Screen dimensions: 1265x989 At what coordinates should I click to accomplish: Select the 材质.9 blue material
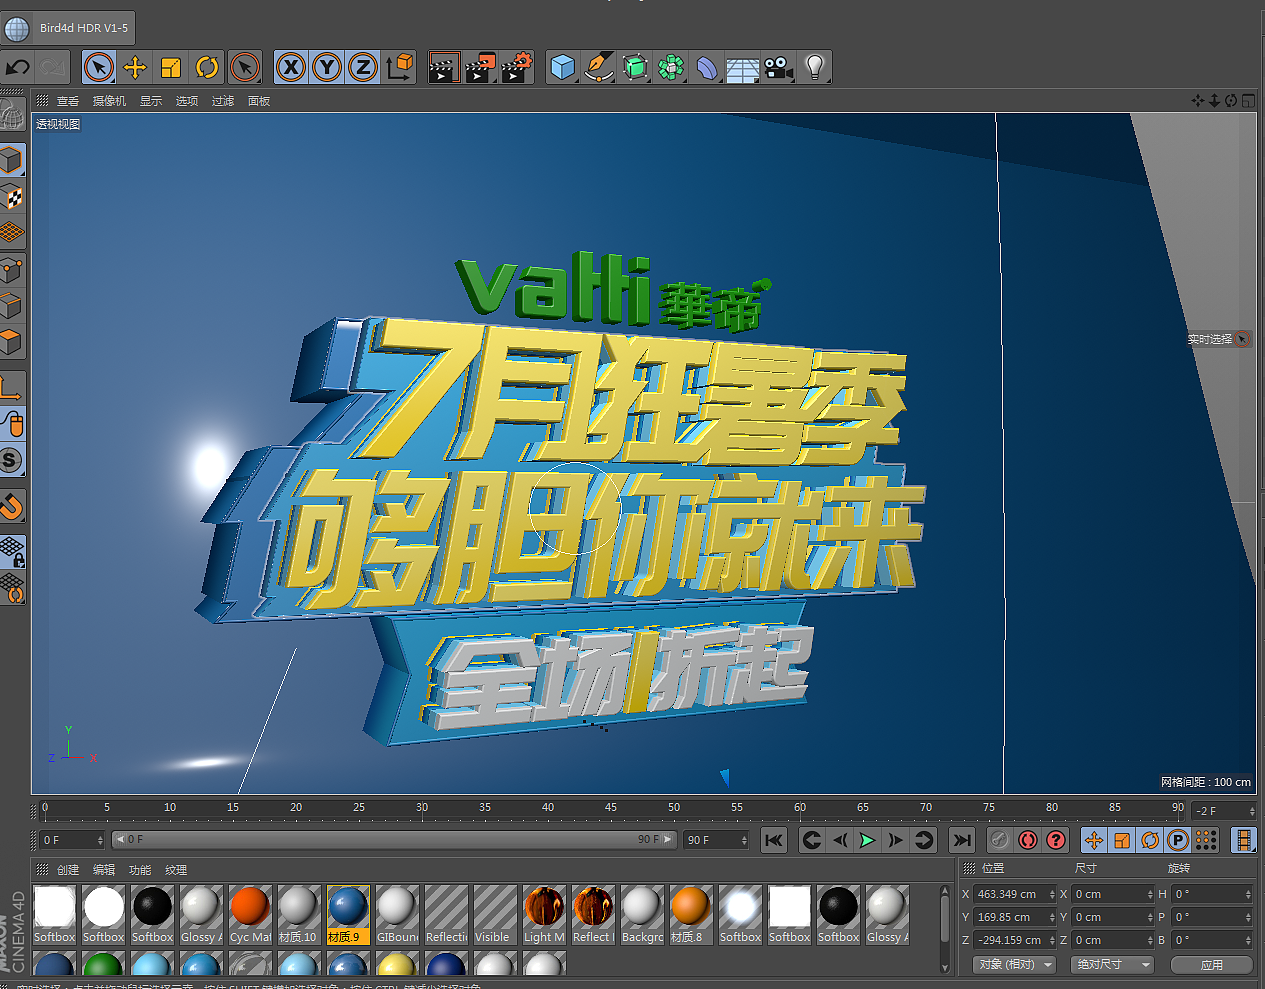[348, 914]
